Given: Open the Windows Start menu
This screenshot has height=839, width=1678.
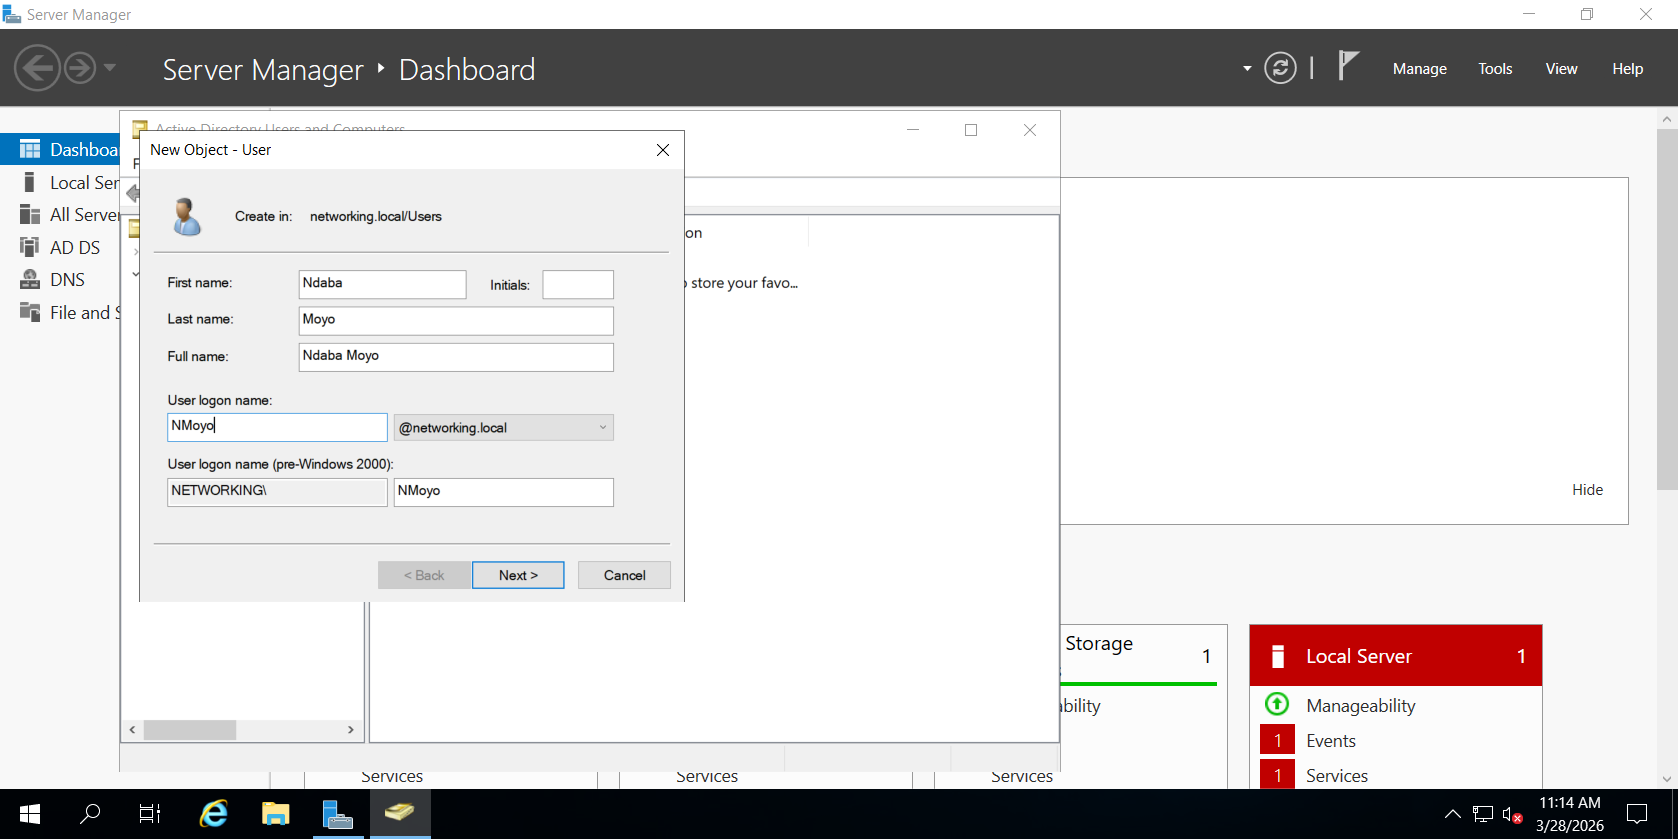Looking at the screenshot, I should pos(30,814).
